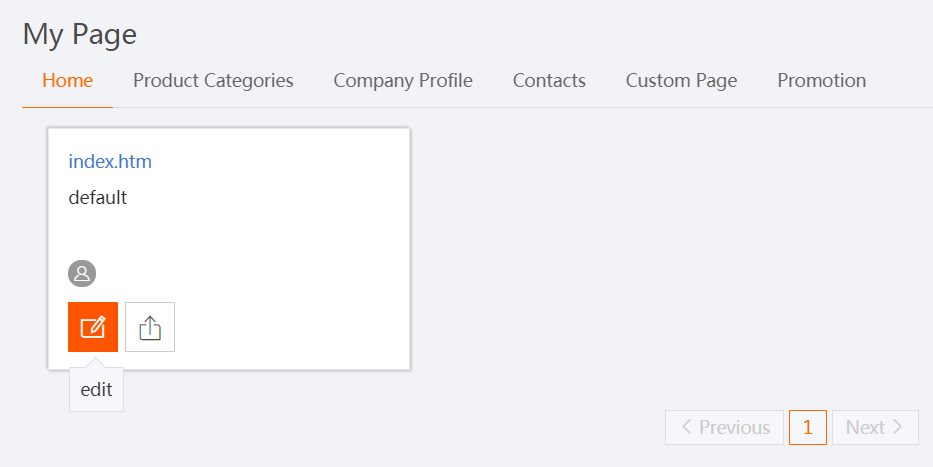Click the share/export icon button

tap(150, 327)
